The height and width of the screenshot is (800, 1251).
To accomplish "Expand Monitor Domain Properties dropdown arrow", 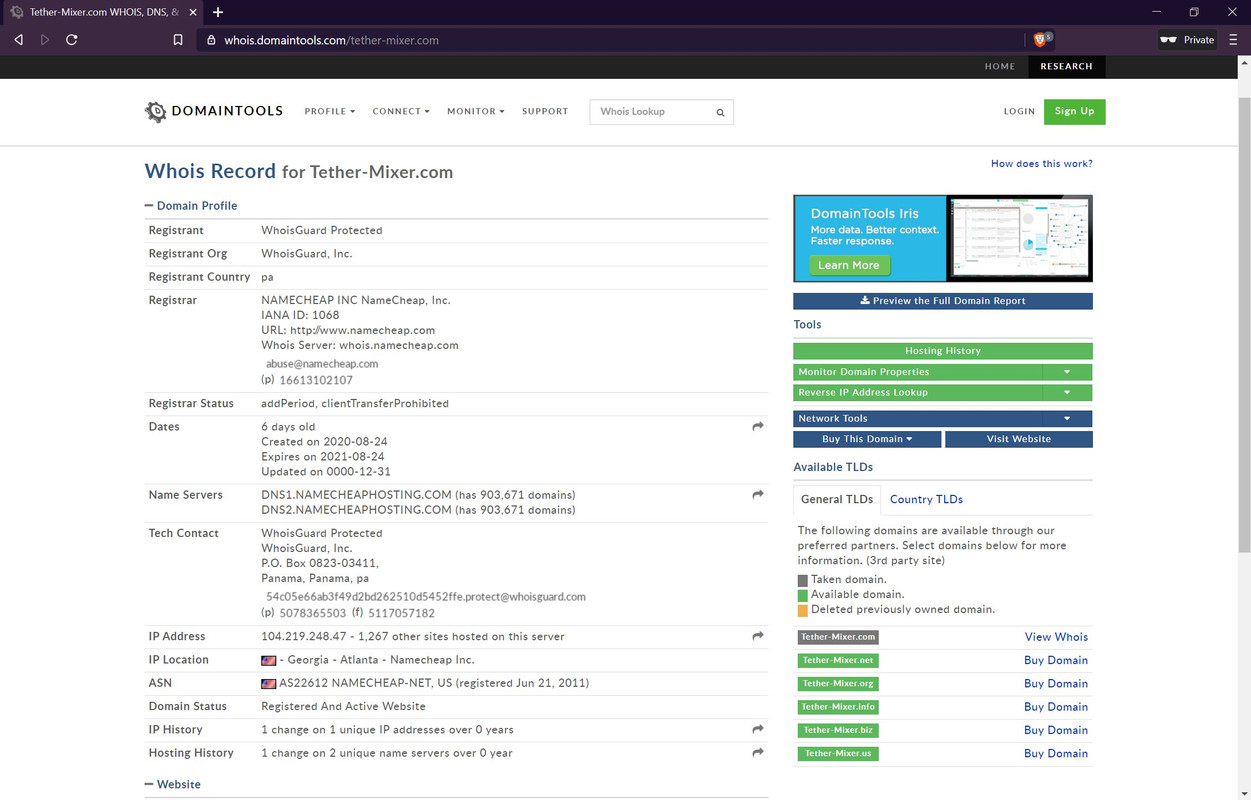I will click(x=1067, y=372).
